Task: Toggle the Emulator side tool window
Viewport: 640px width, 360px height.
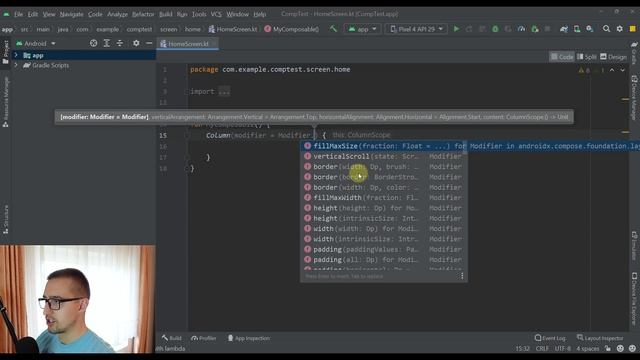Action: coord(634,246)
